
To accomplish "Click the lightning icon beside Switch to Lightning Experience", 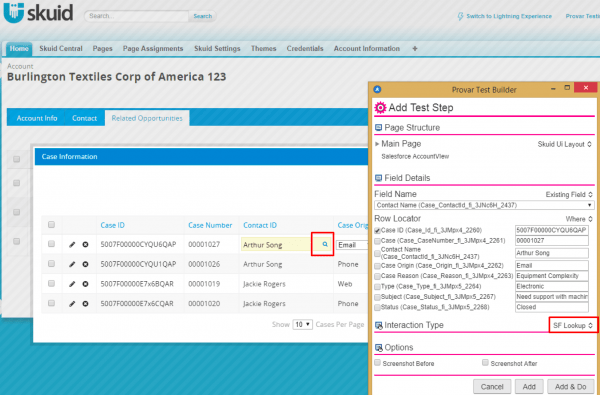I will [460, 16].
